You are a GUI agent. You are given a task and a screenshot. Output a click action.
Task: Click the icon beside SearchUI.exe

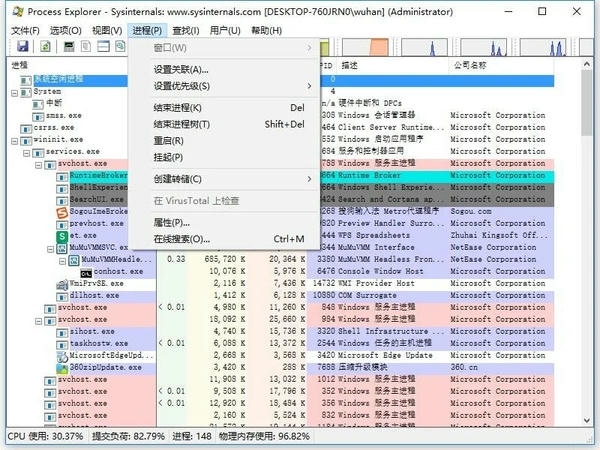pos(62,200)
